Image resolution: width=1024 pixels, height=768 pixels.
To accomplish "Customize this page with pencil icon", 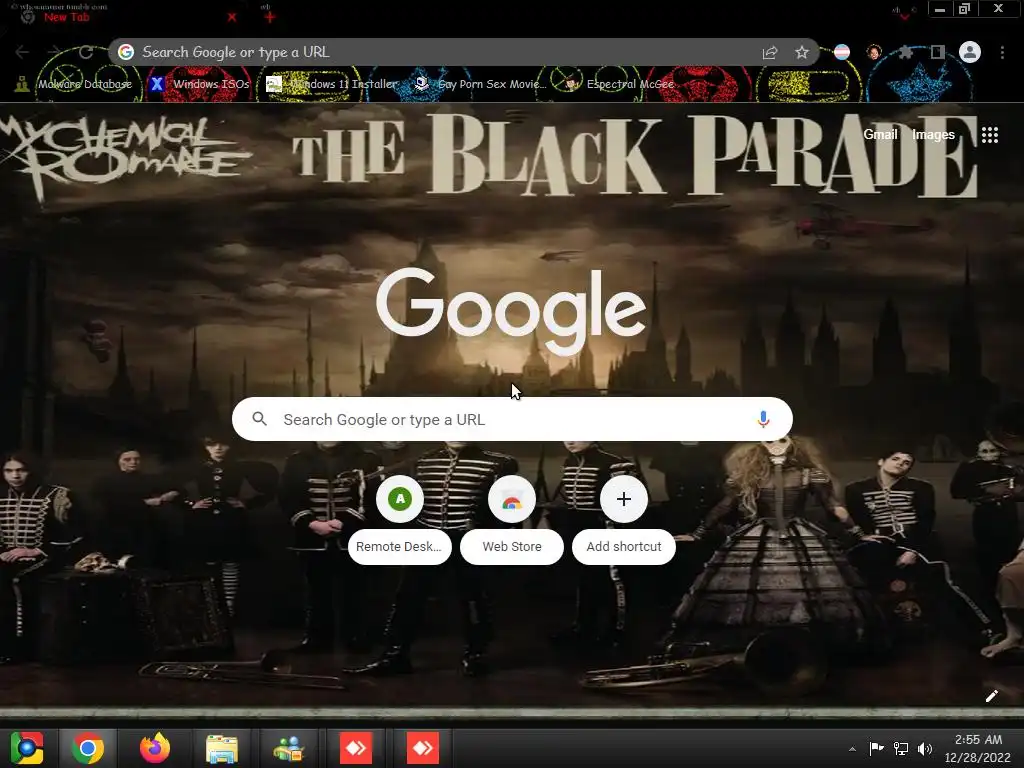I will tap(991, 696).
